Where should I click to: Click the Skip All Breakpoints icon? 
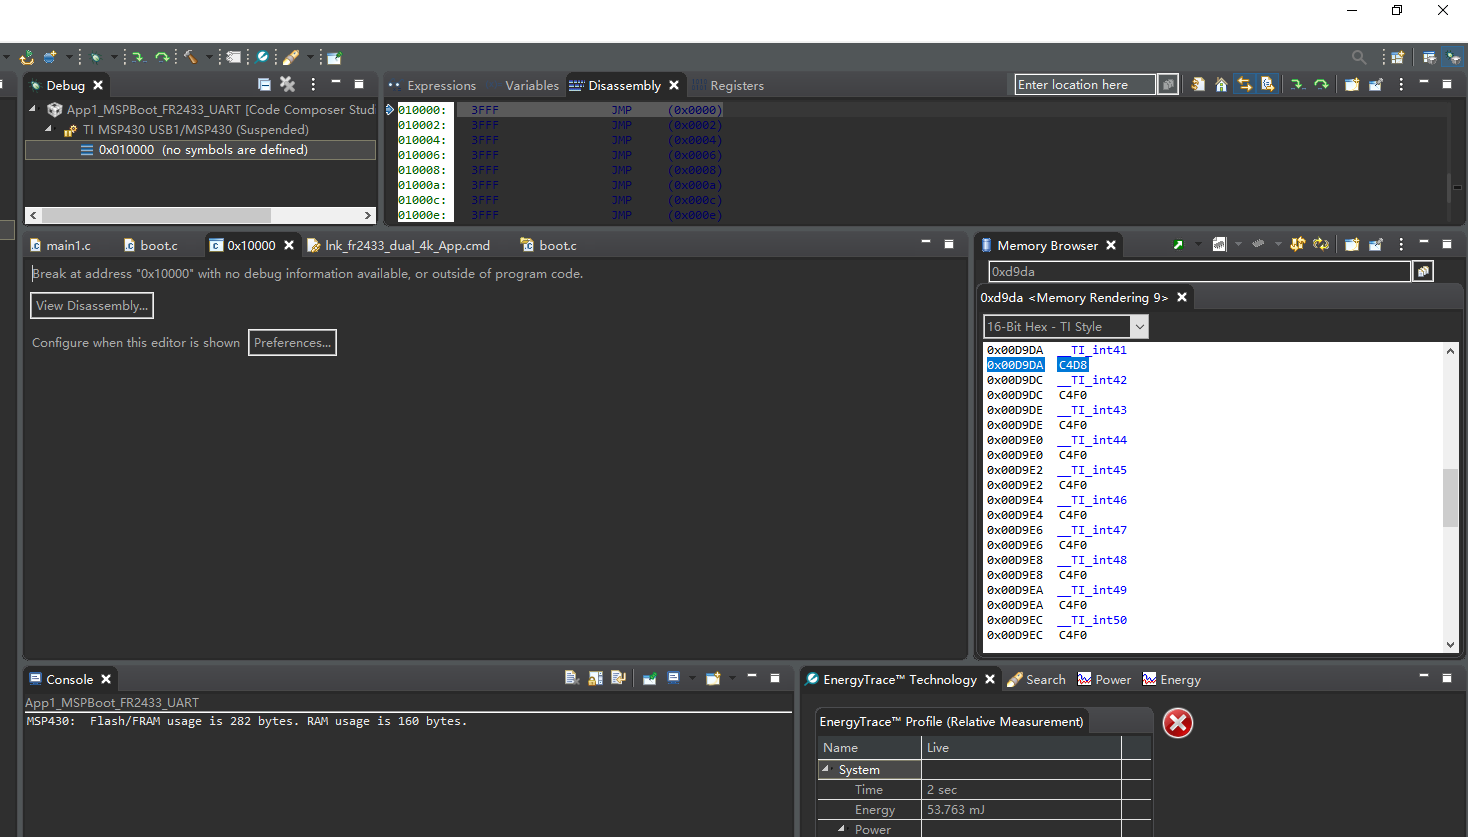point(262,58)
